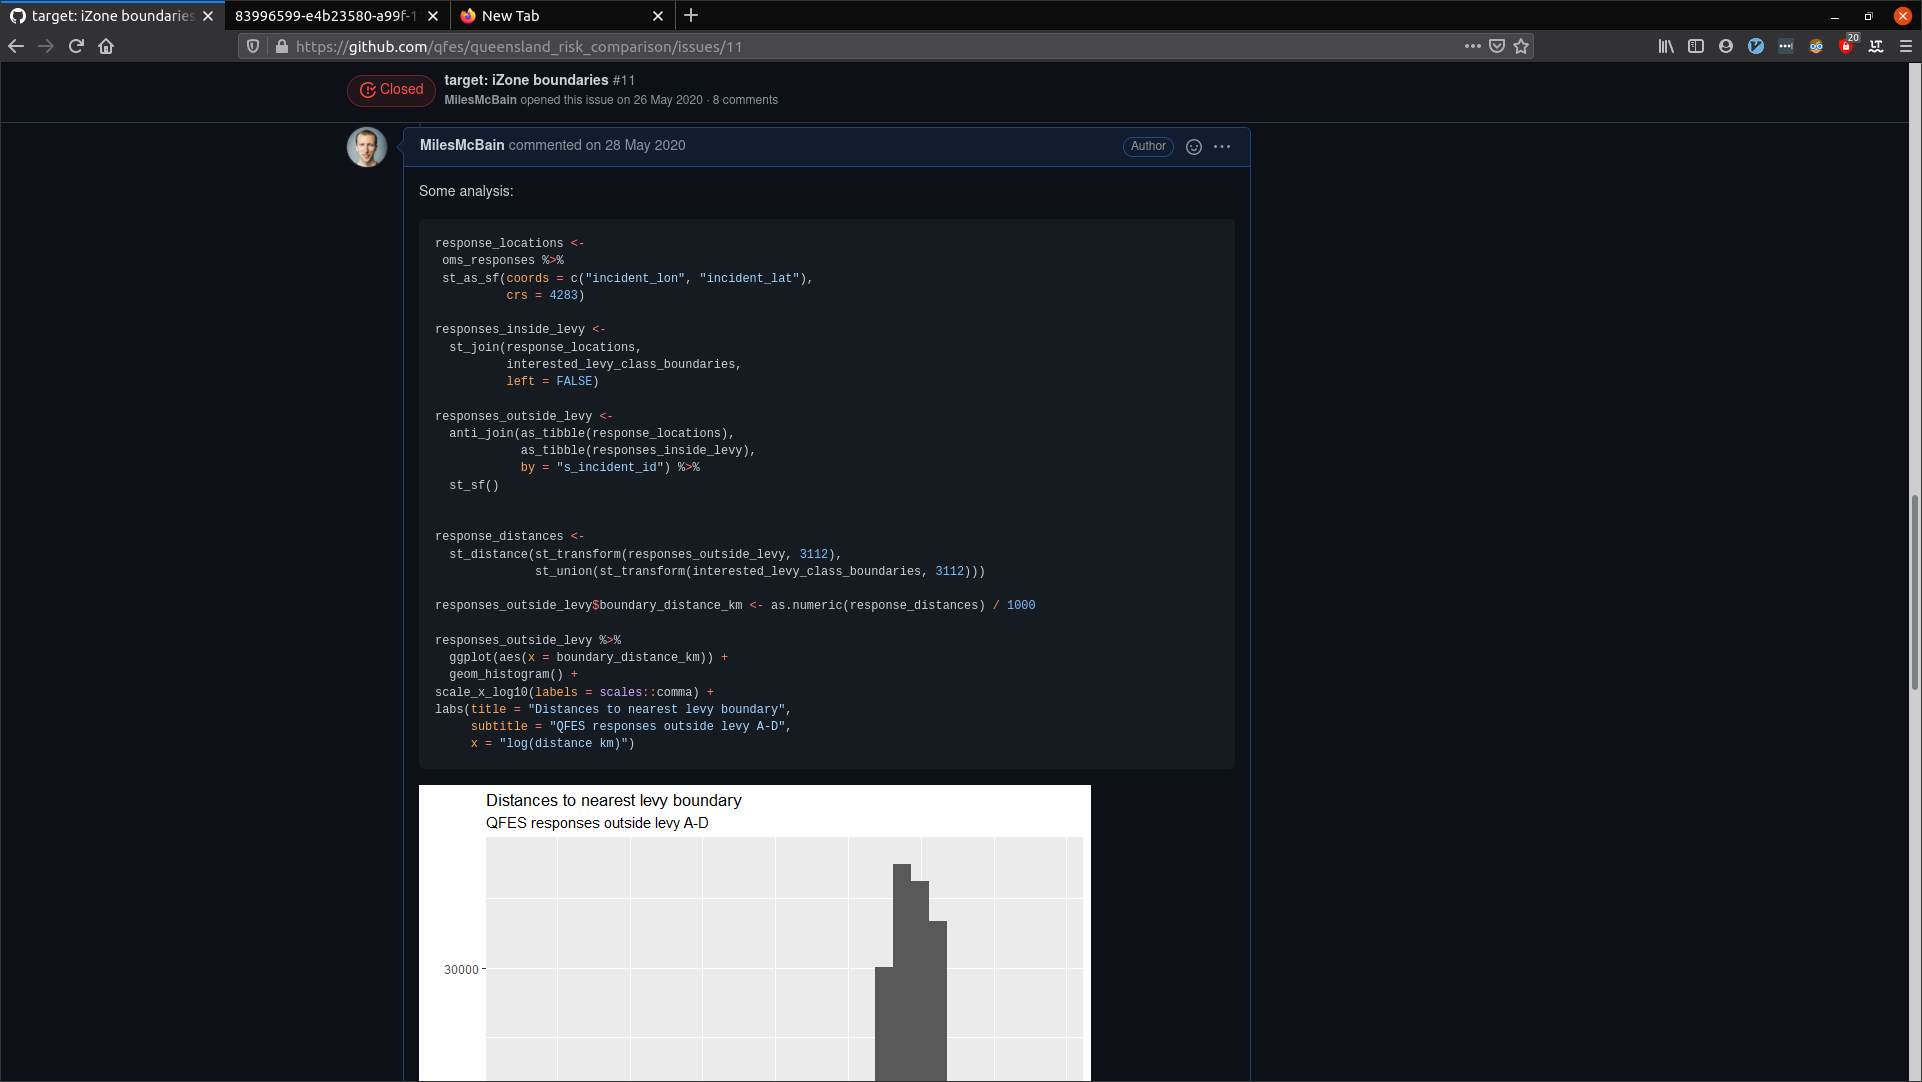Image resolution: width=1922 pixels, height=1082 pixels.
Task: Open the comment options ellipsis menu
Action: [x=1221, y=146]
